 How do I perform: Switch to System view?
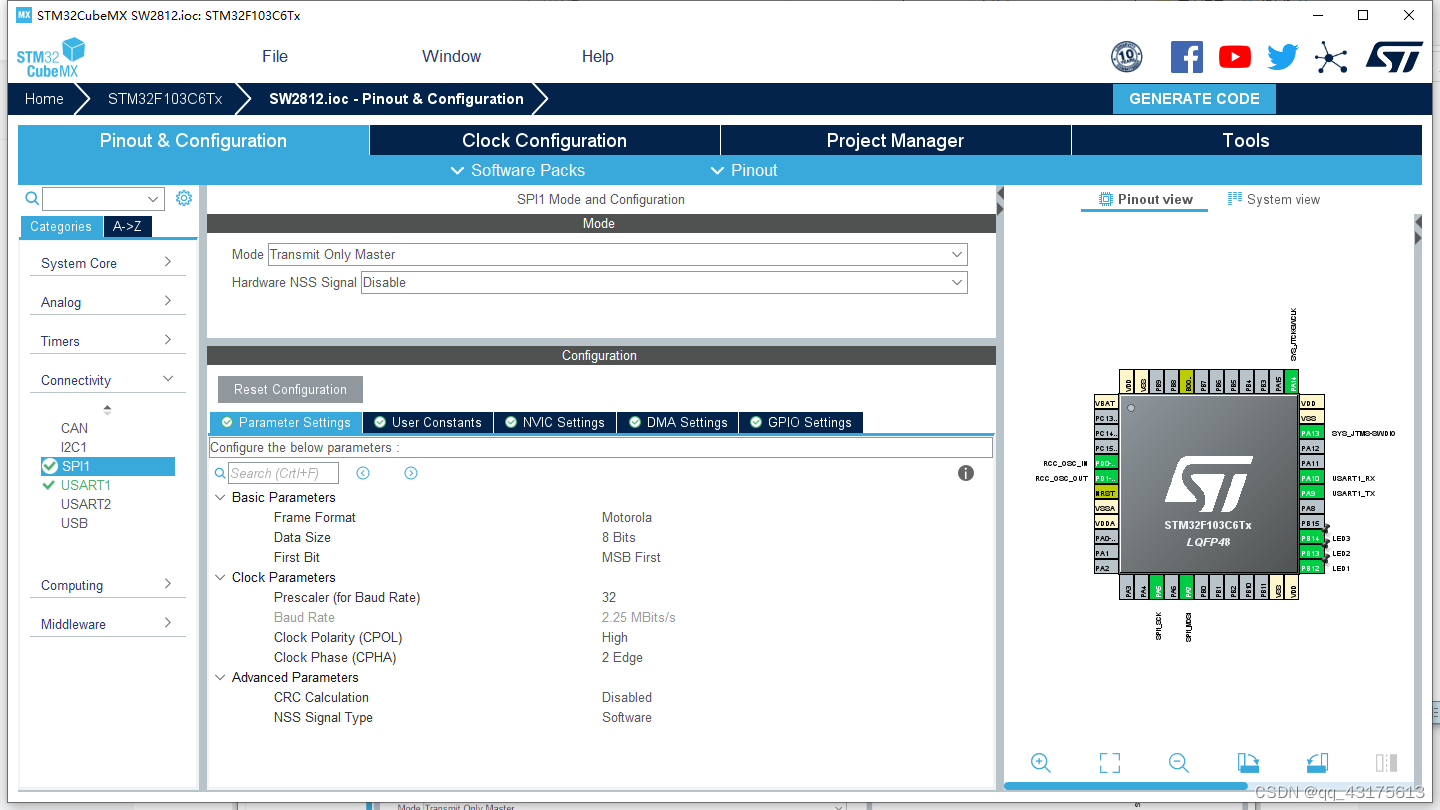coord(1274,199)
